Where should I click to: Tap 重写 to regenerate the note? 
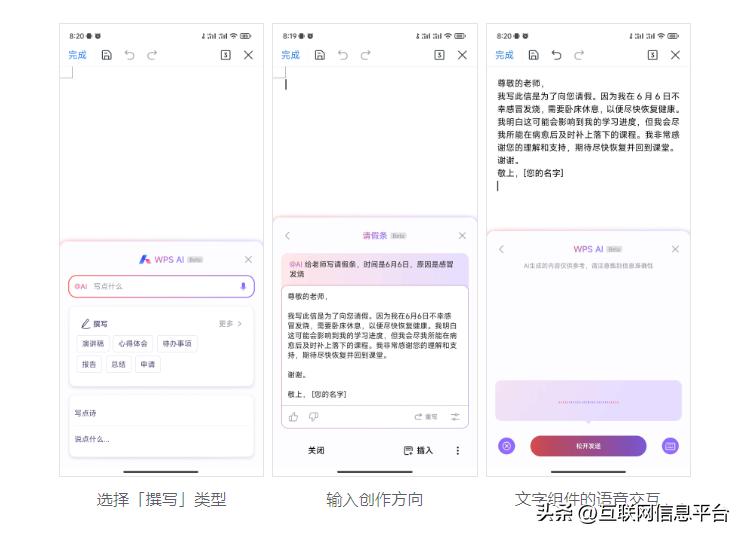click(426, 417)
